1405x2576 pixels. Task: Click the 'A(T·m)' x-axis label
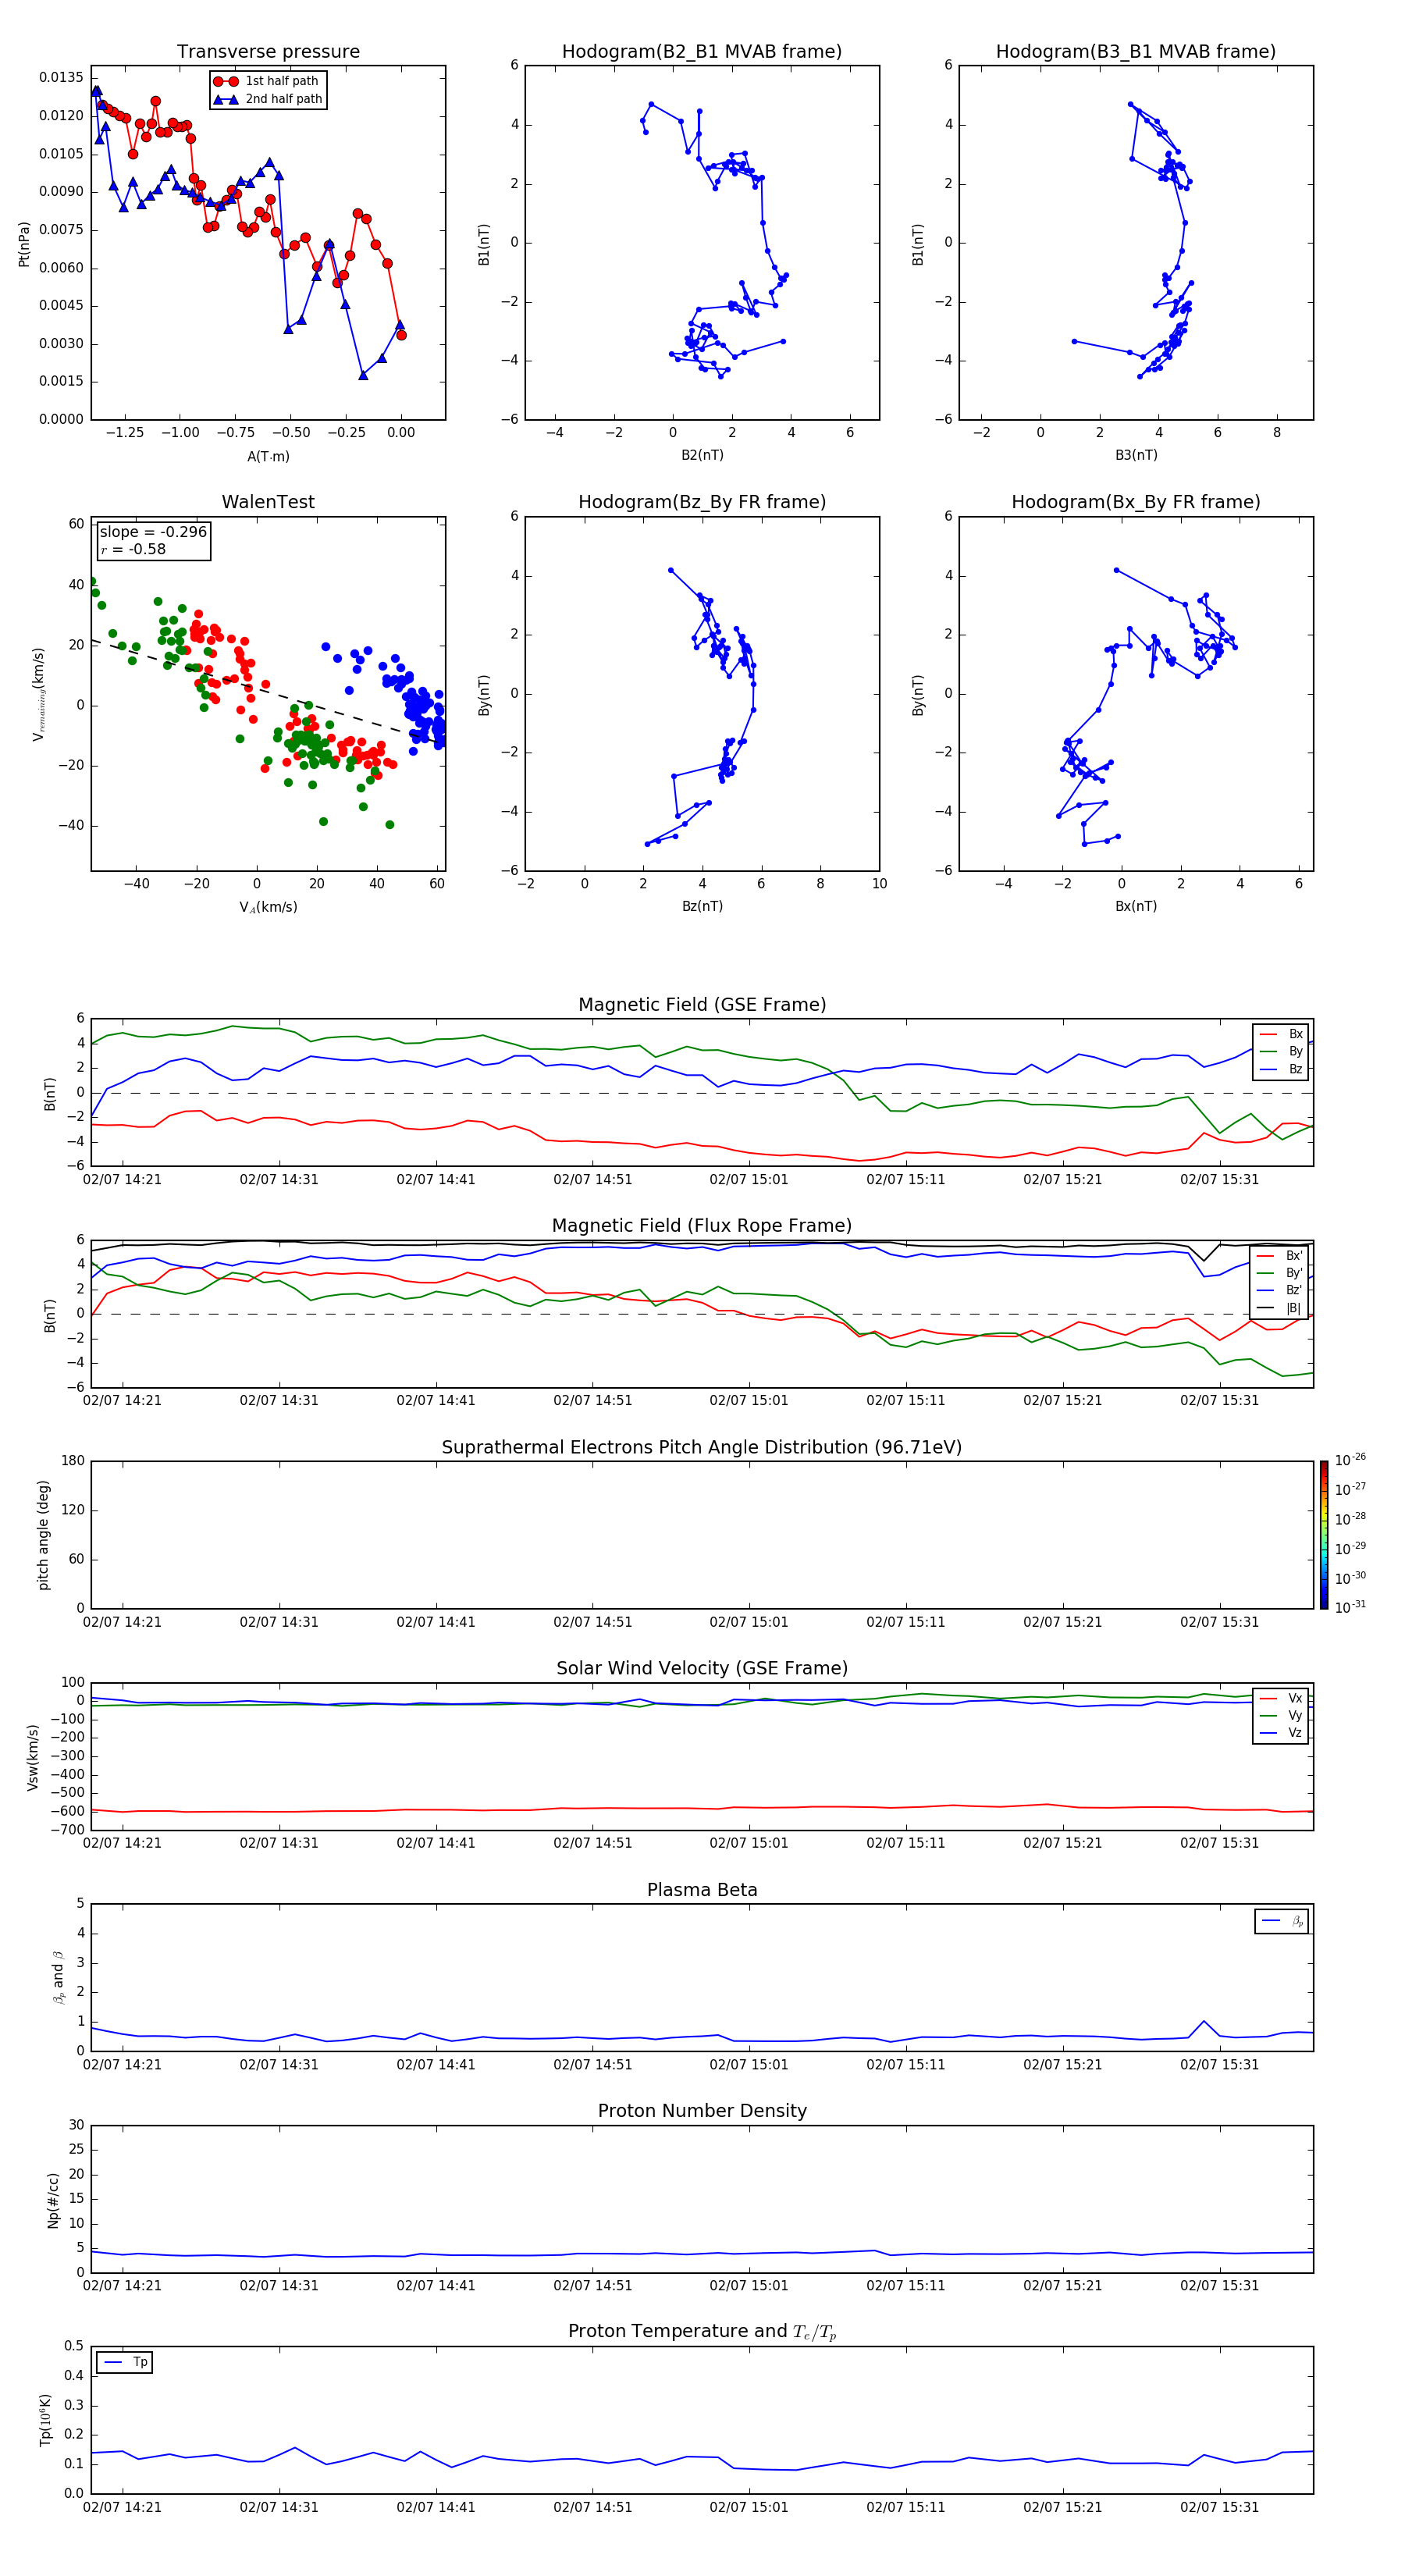(x=268, y=457)
